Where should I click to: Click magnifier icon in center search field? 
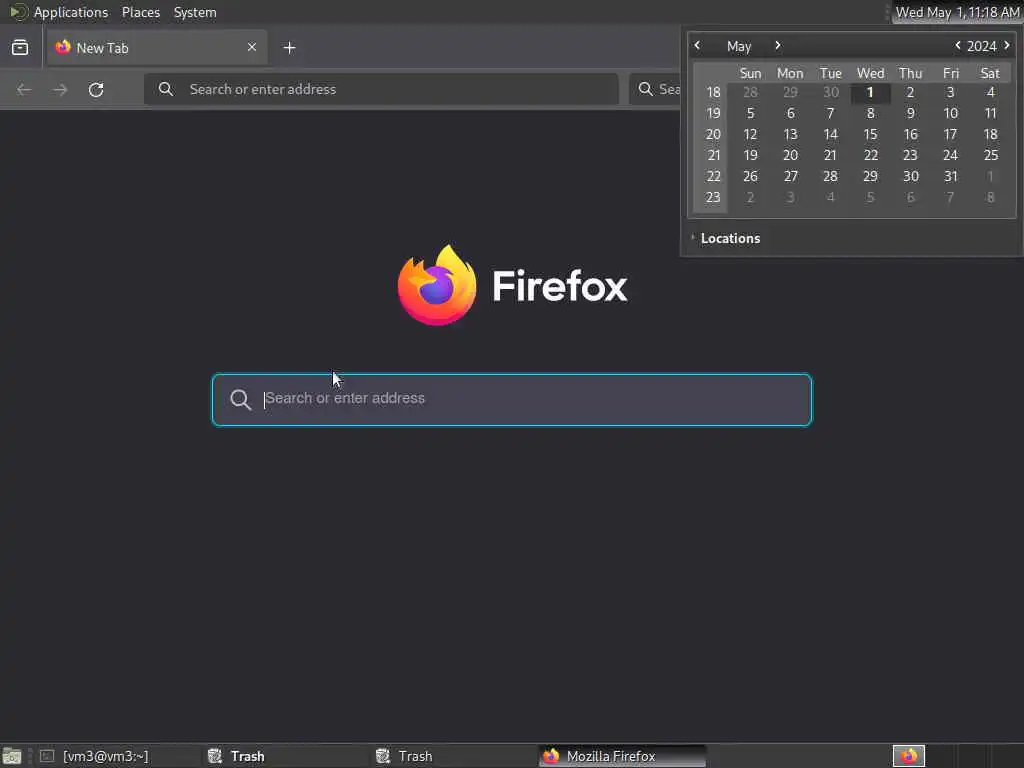click(241, 400)
